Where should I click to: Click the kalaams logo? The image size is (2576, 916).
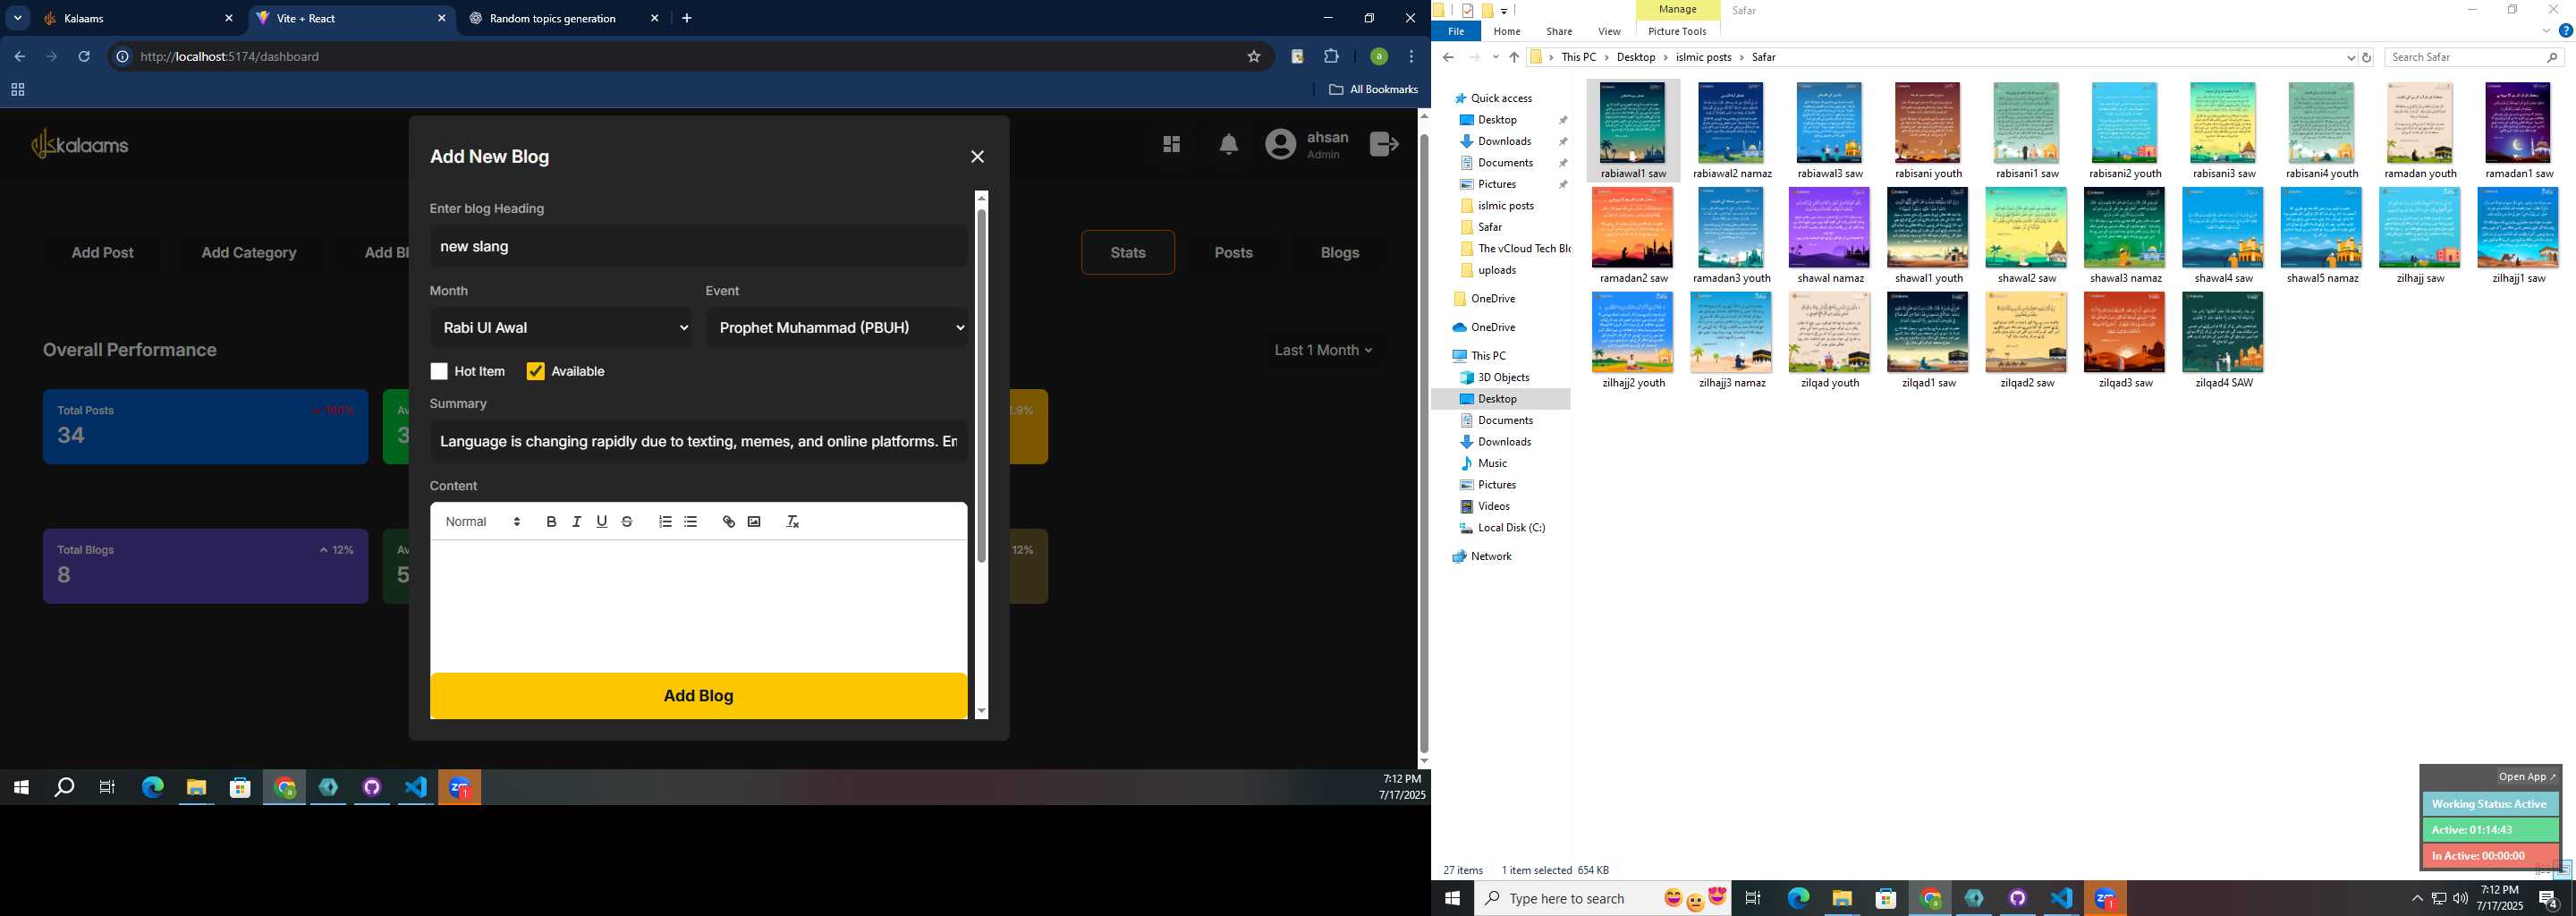(x=80, y=145)
